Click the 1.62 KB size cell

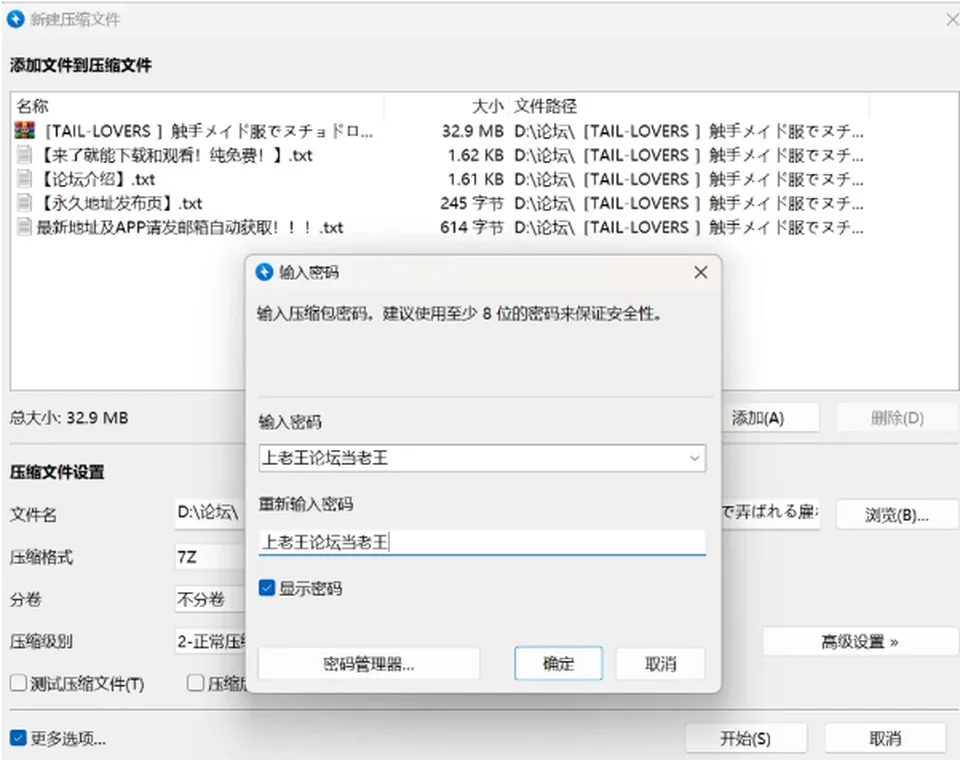point(476,155)
